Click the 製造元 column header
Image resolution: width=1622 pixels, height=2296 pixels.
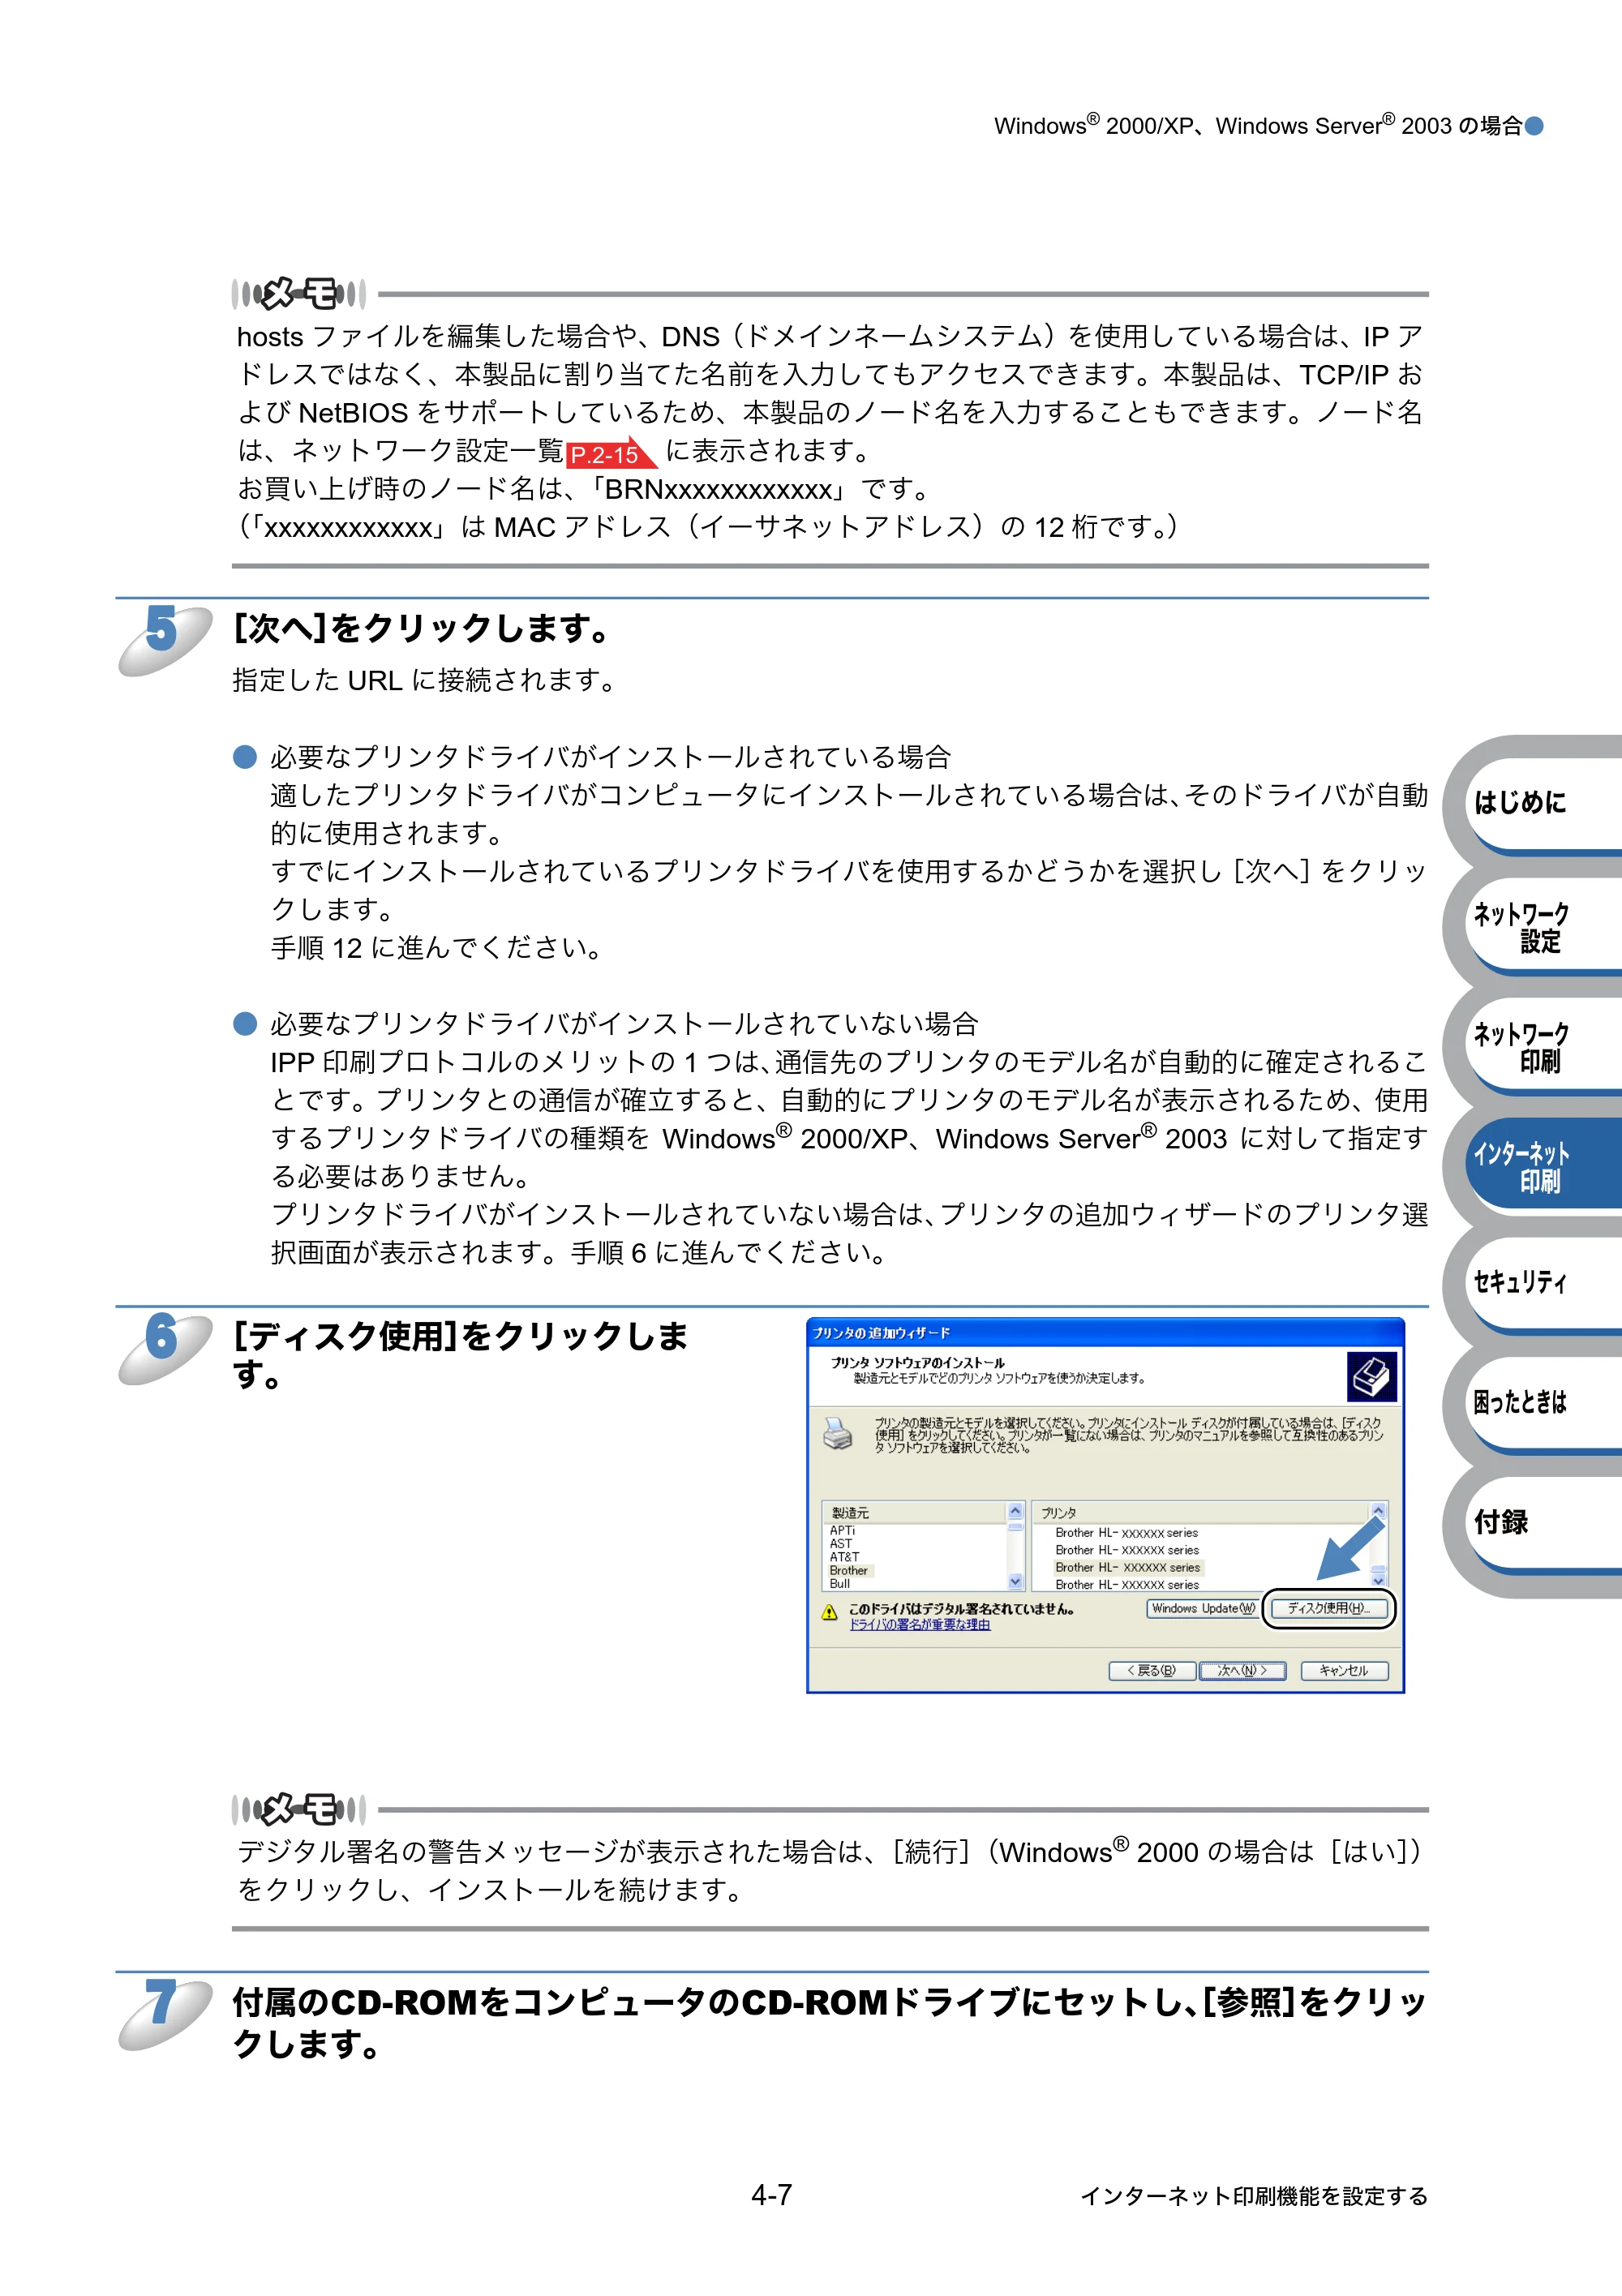pos(914,1512)
